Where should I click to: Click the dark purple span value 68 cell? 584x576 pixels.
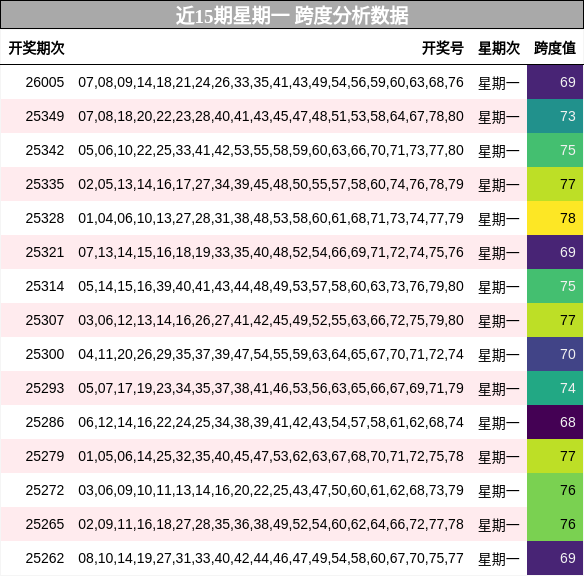pyautogui.click(x=555, y=422)
